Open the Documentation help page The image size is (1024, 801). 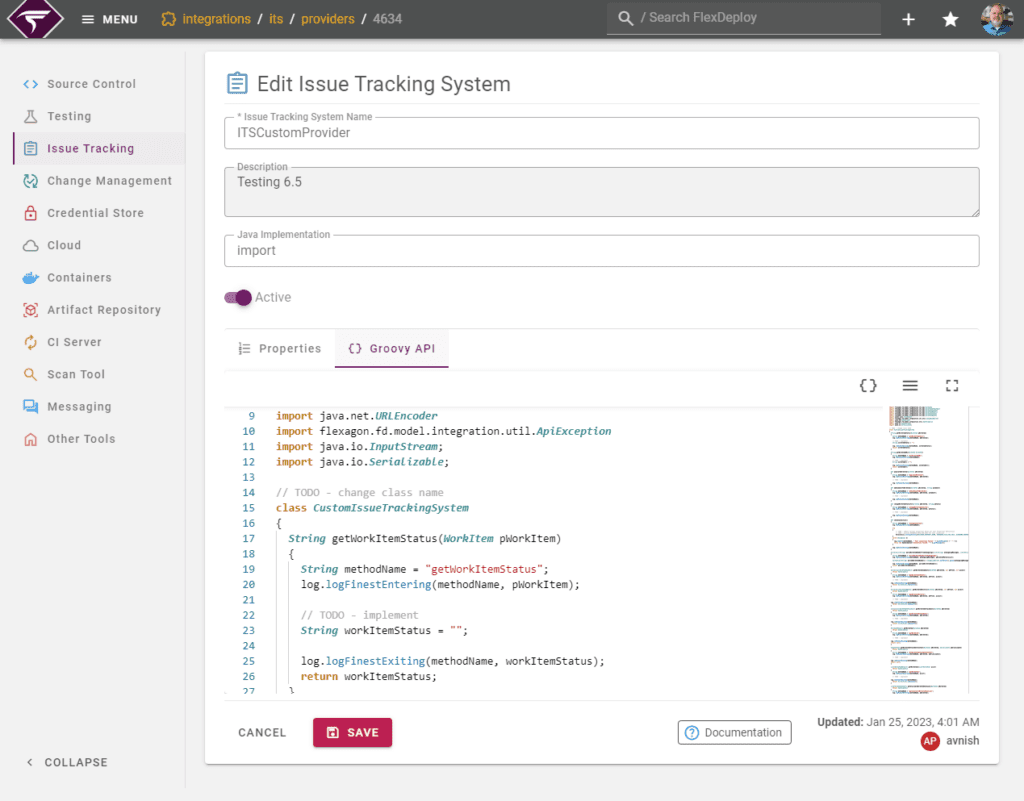coord(734,732)
